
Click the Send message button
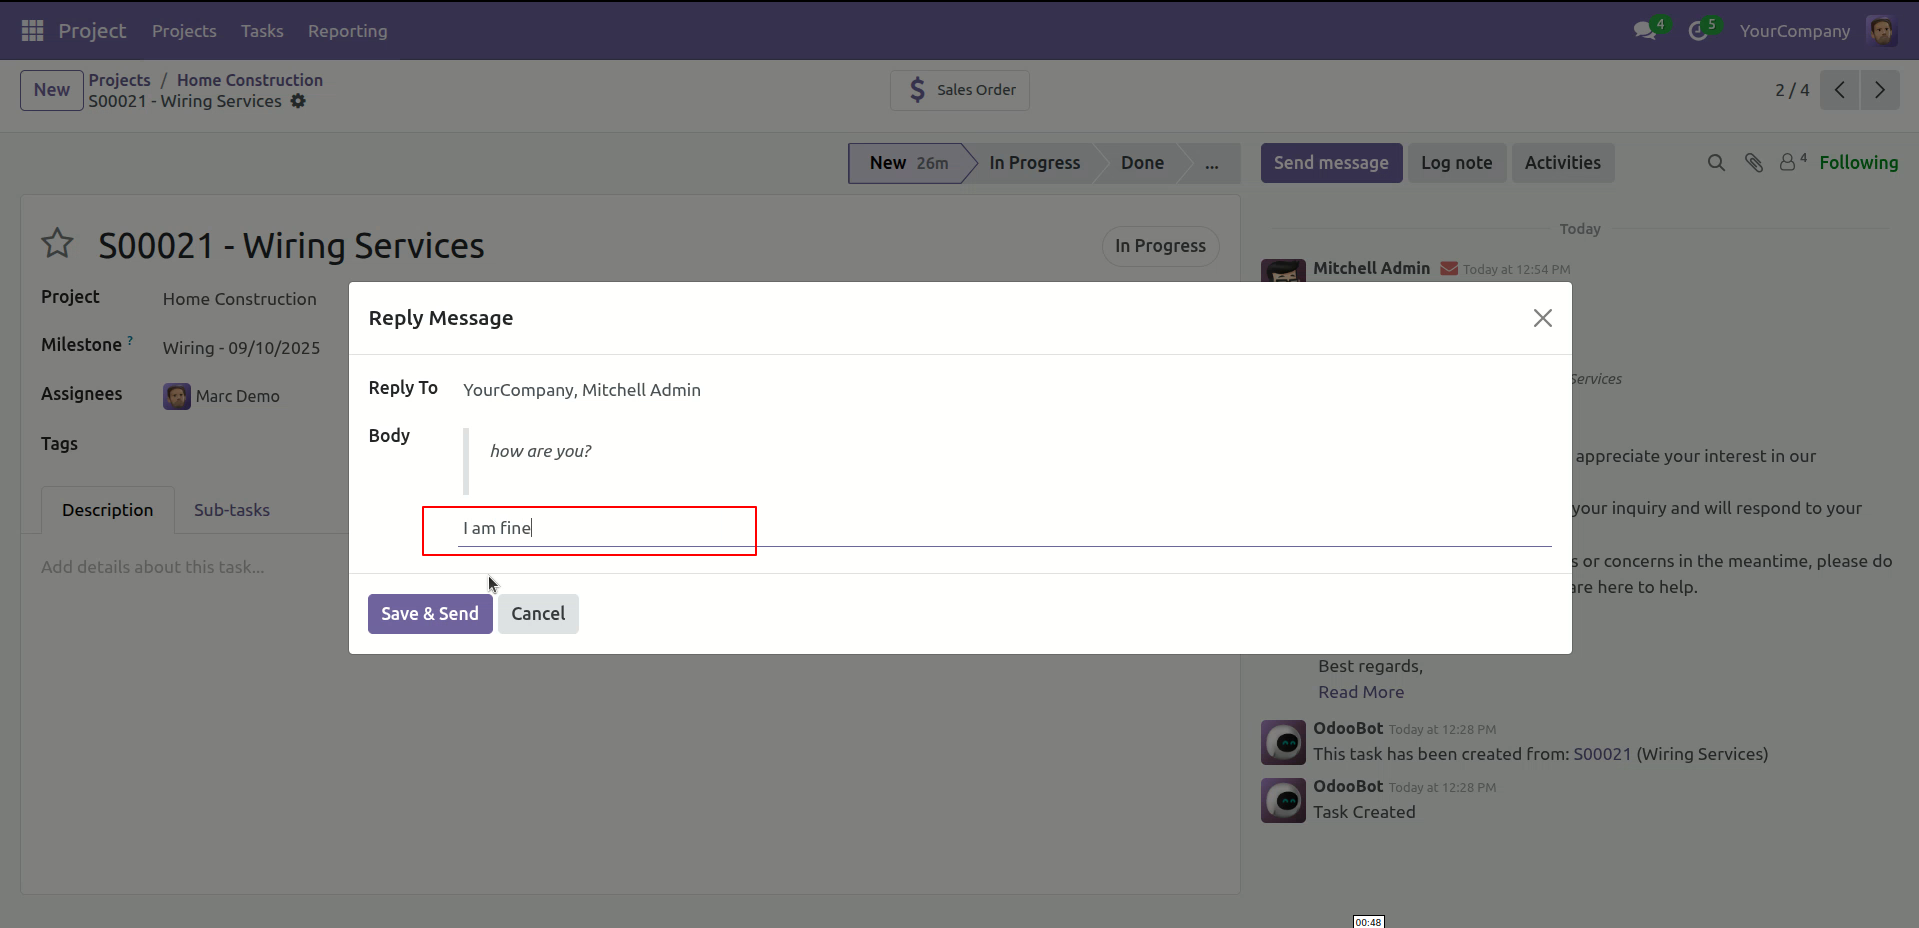(1331, 163)
